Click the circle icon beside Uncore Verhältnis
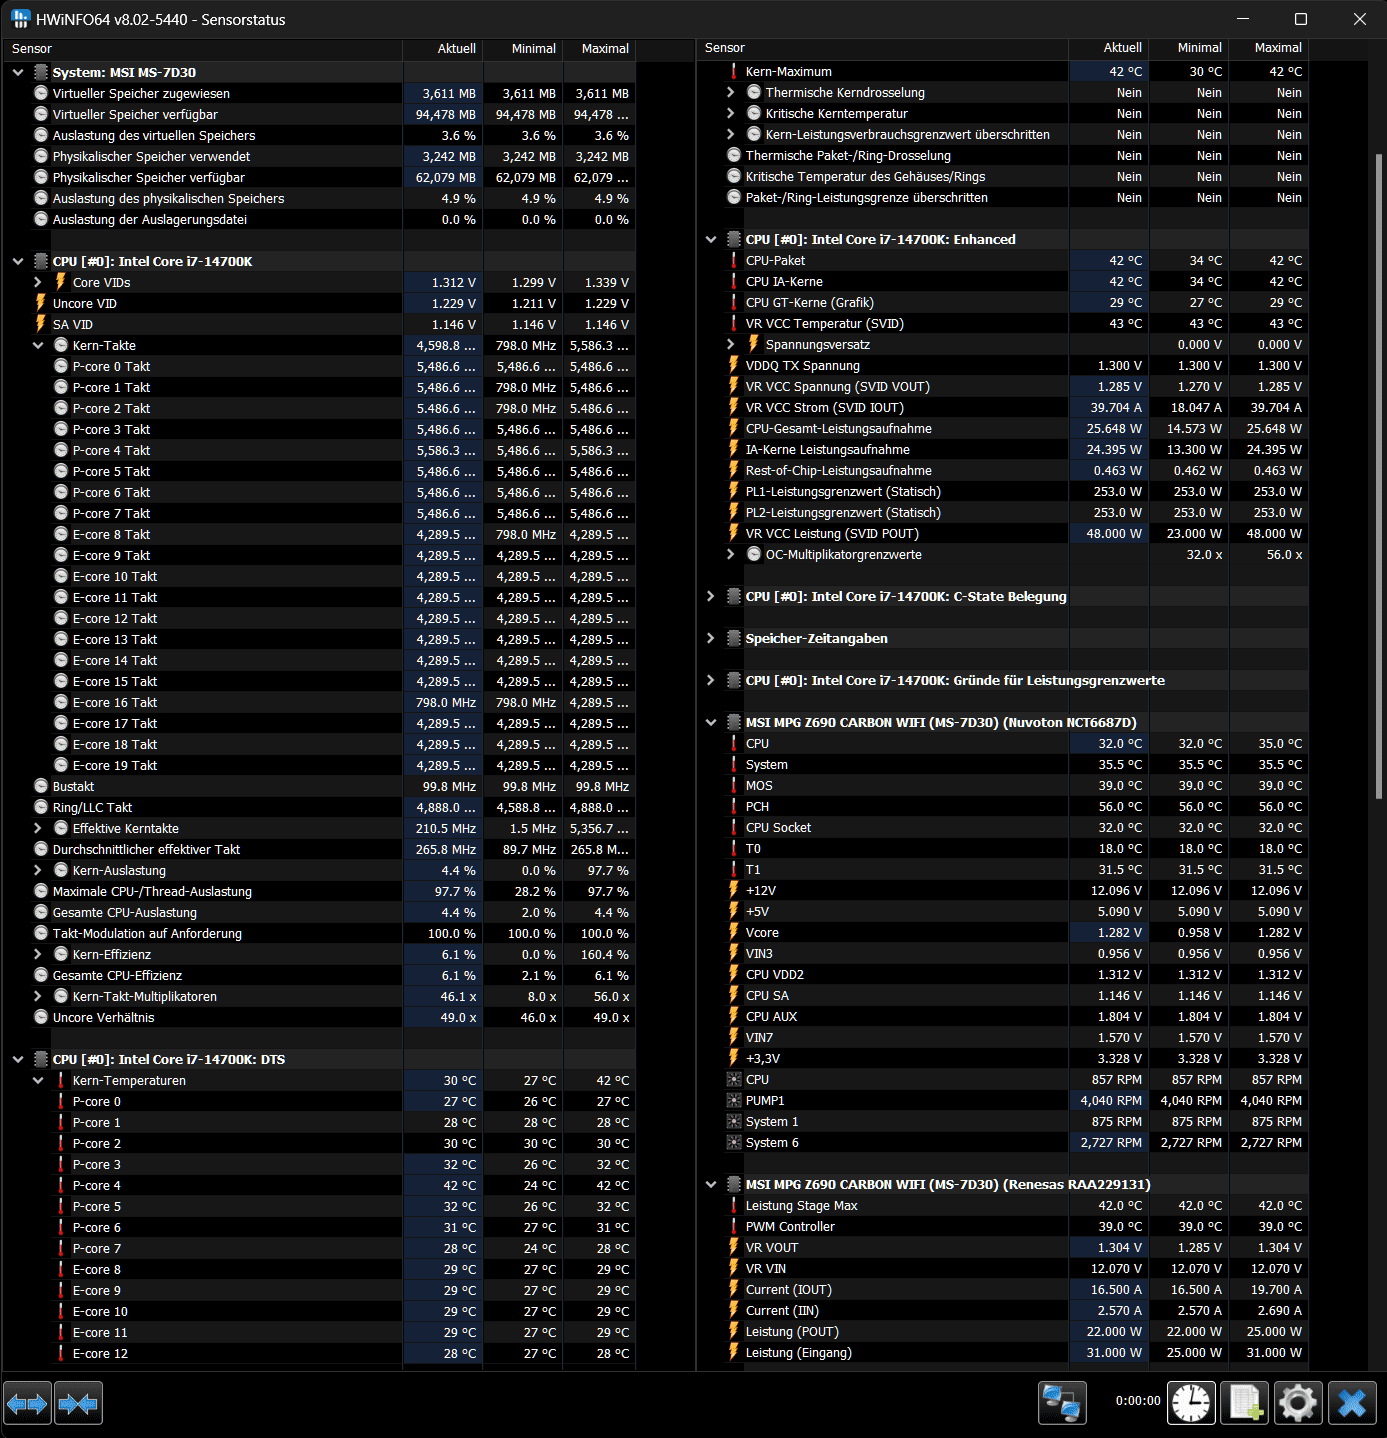The height and width of the screenshot is (1438, 1387). (x=41, y=1017)
